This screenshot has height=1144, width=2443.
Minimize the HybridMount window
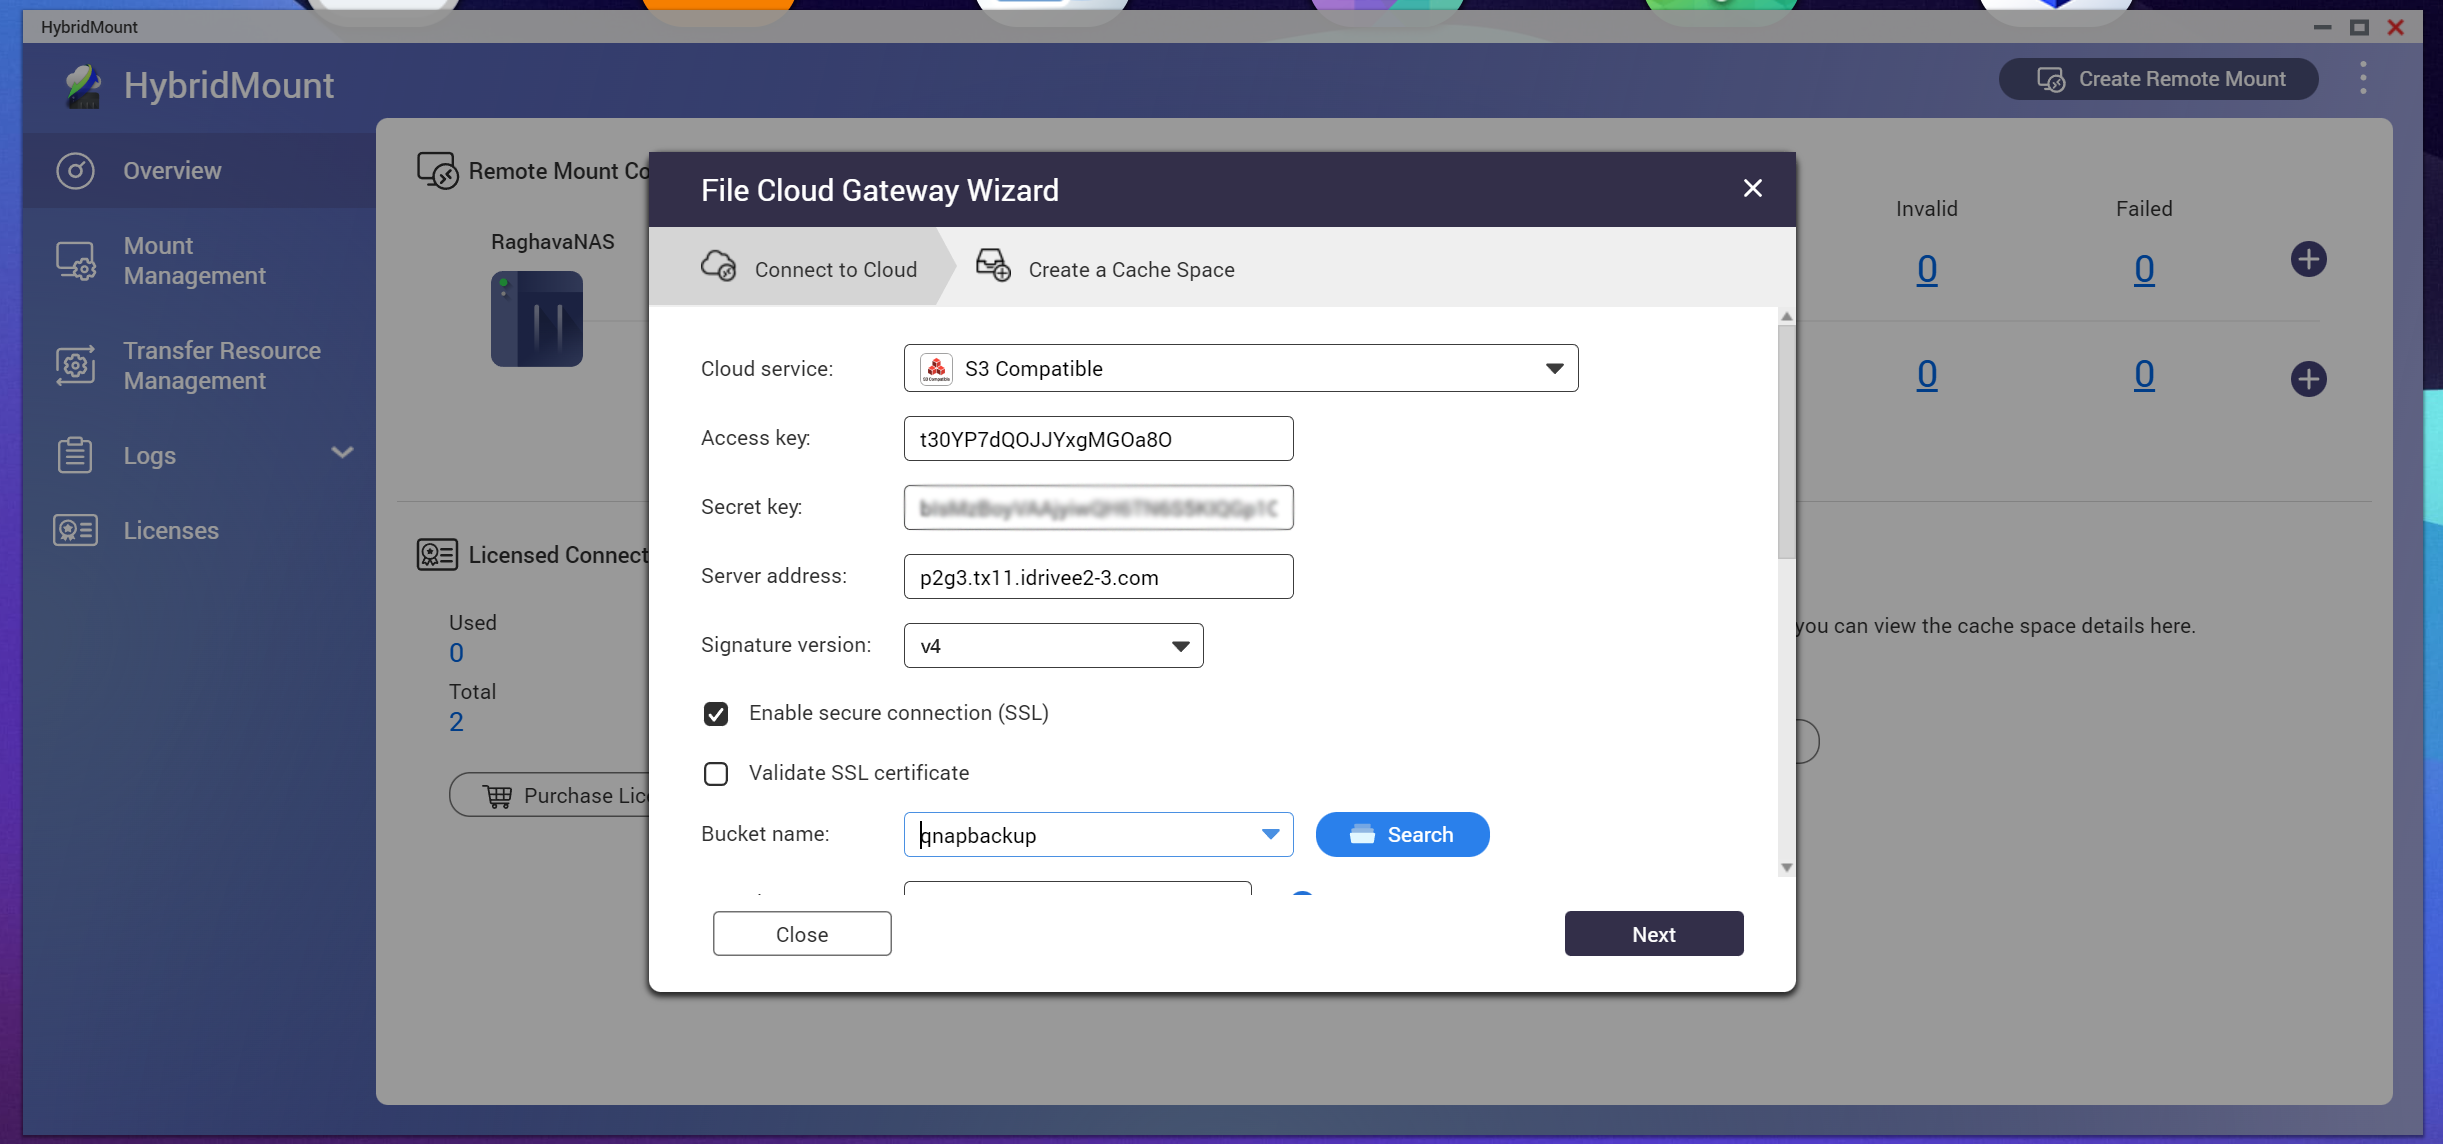pos(2322,27)
